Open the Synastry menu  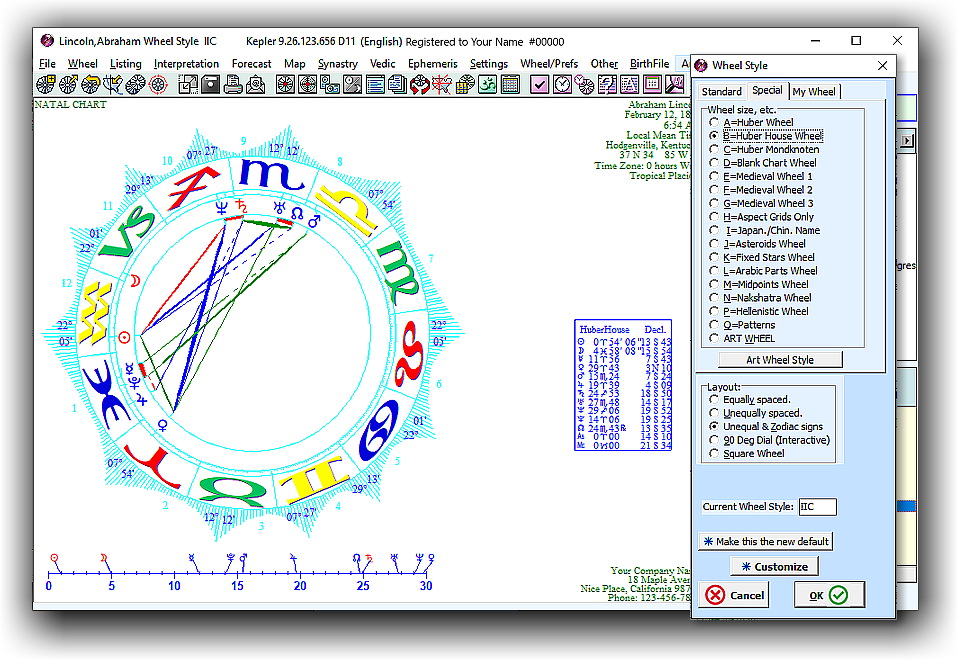(x=338, y=64)
